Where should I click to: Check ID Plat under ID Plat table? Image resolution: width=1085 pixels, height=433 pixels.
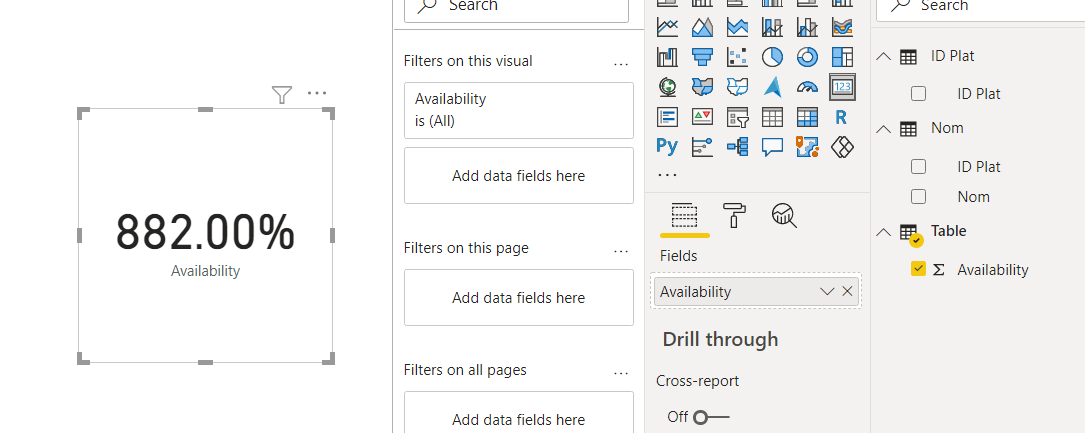(x=918, y=93)
